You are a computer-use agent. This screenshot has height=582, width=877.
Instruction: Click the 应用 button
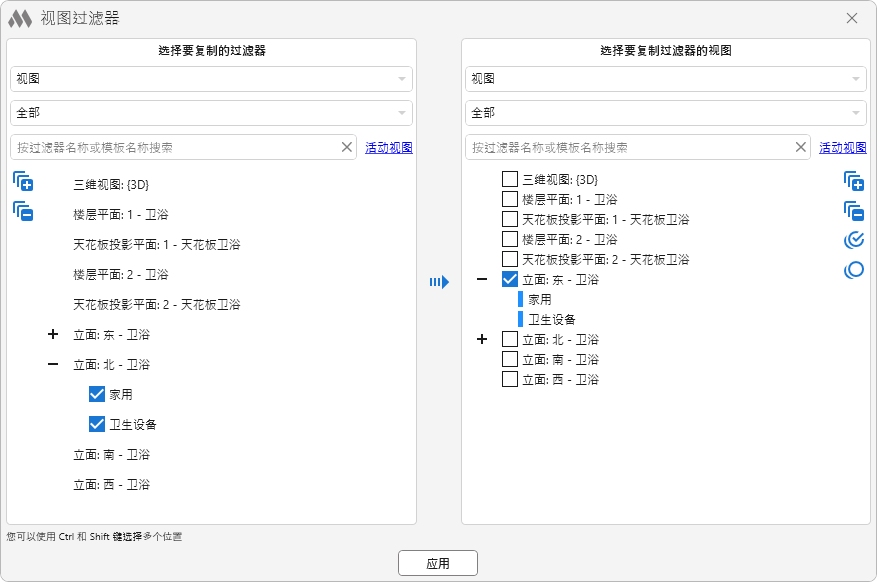437,563
